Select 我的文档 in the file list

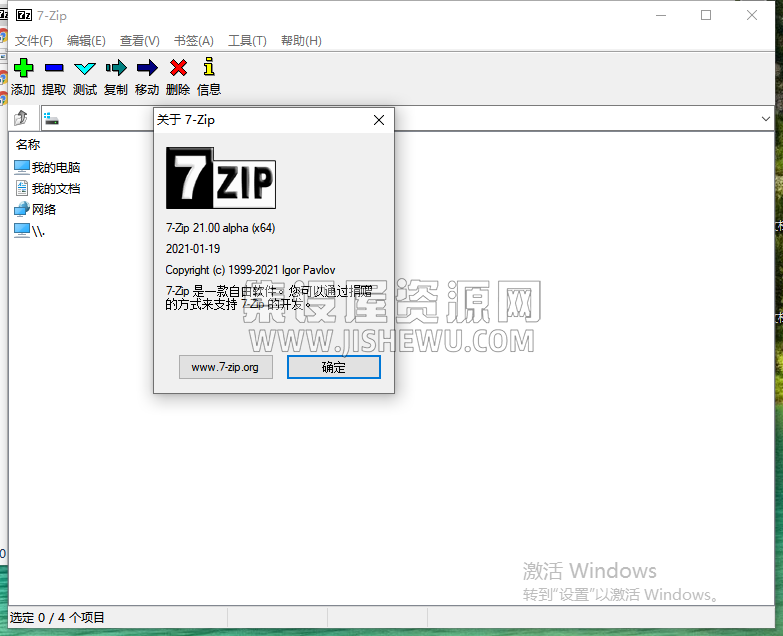click(47, 188)
